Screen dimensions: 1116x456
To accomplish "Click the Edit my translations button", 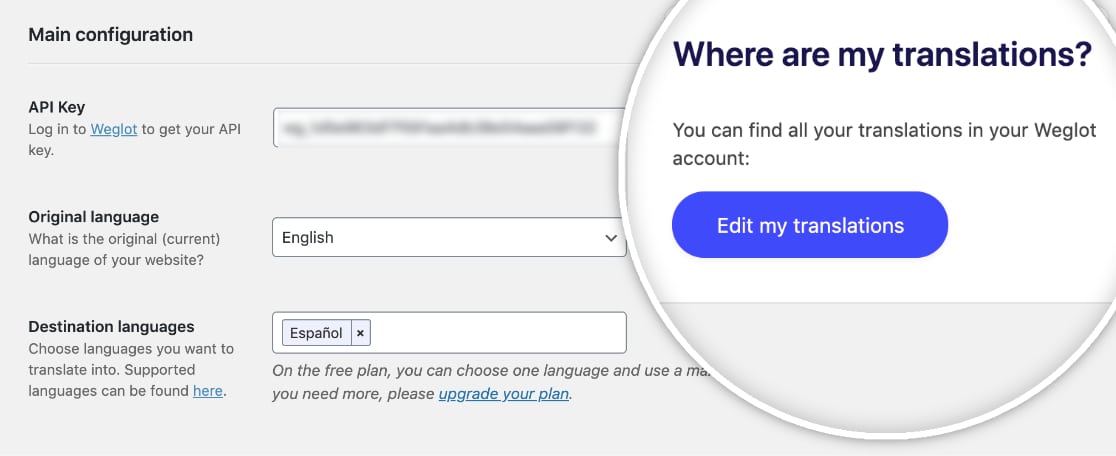I will (809, 225).
